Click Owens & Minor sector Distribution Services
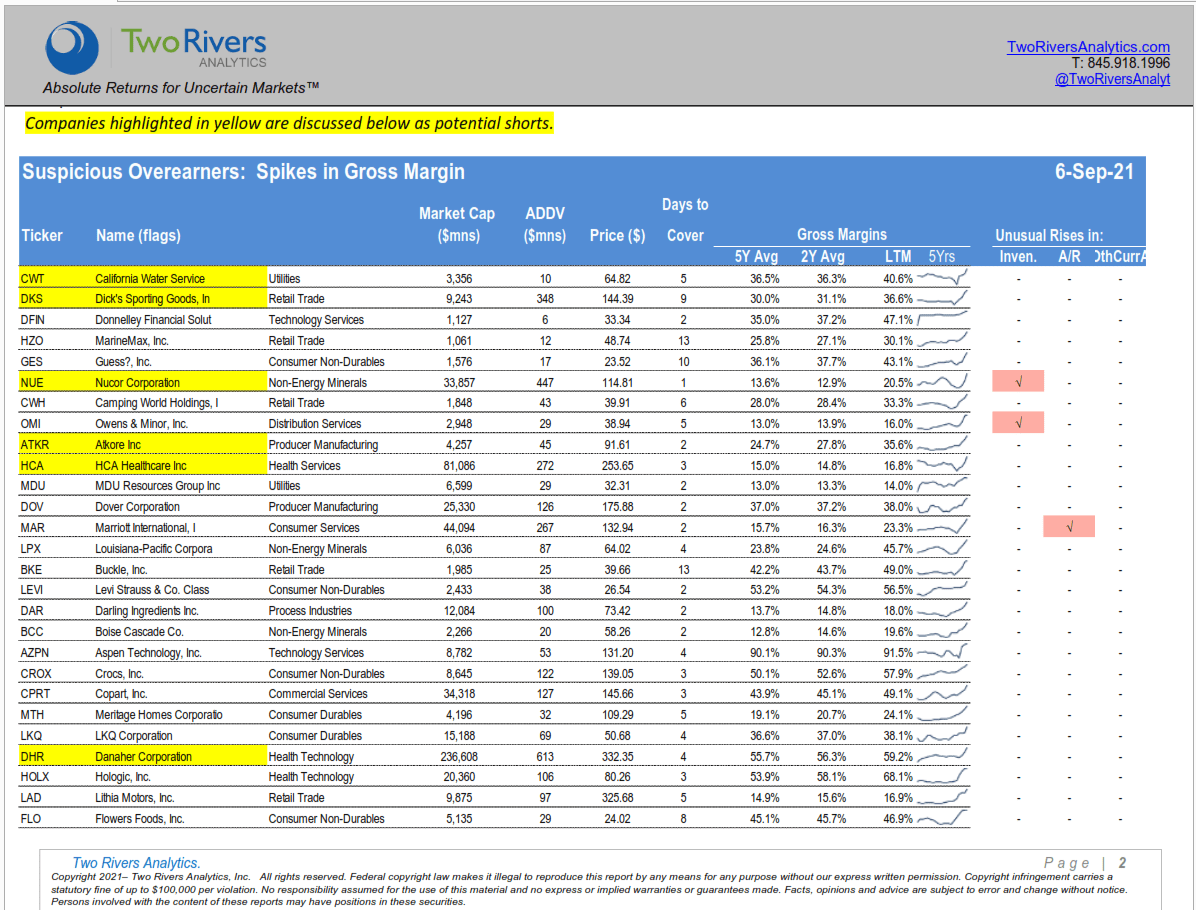 click(x=314, y=424)
